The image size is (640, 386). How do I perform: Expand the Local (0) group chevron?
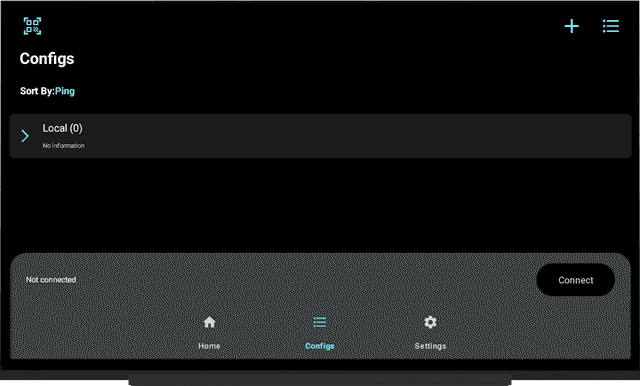25,136
